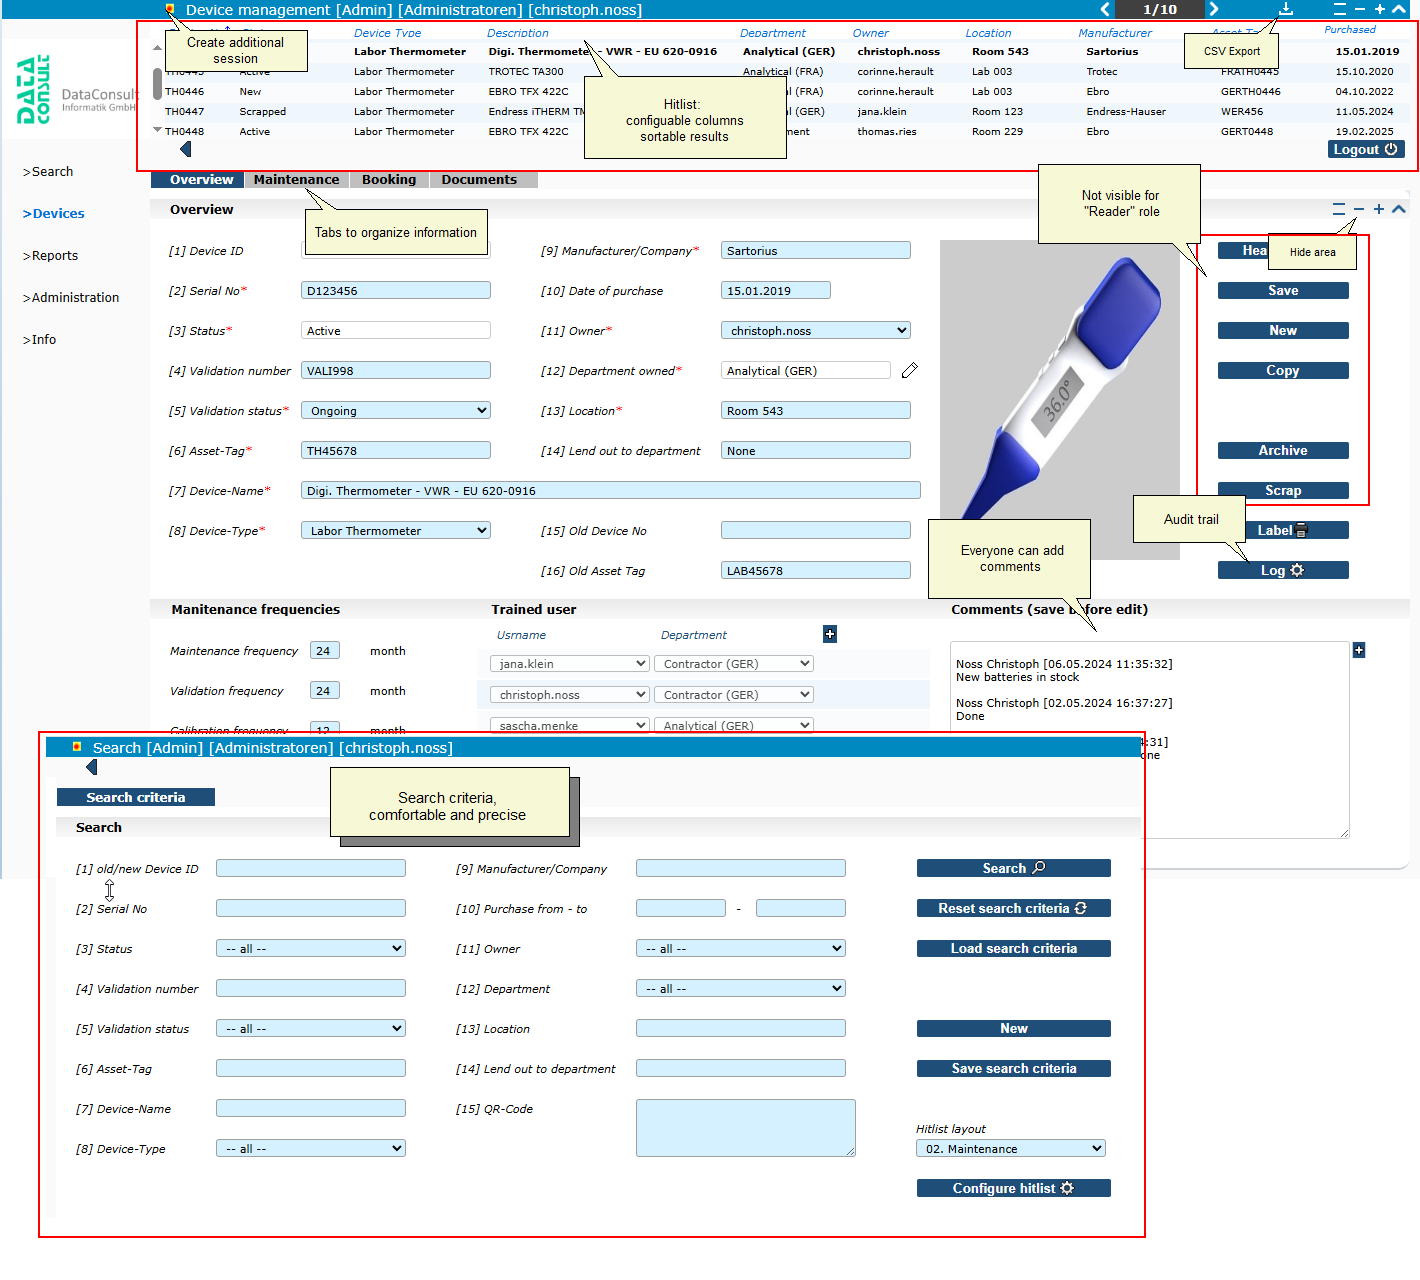This screenshot has height=1280, width=1420.
Task: Click the Serial No field containing D123456
Action: pos(395,291)
